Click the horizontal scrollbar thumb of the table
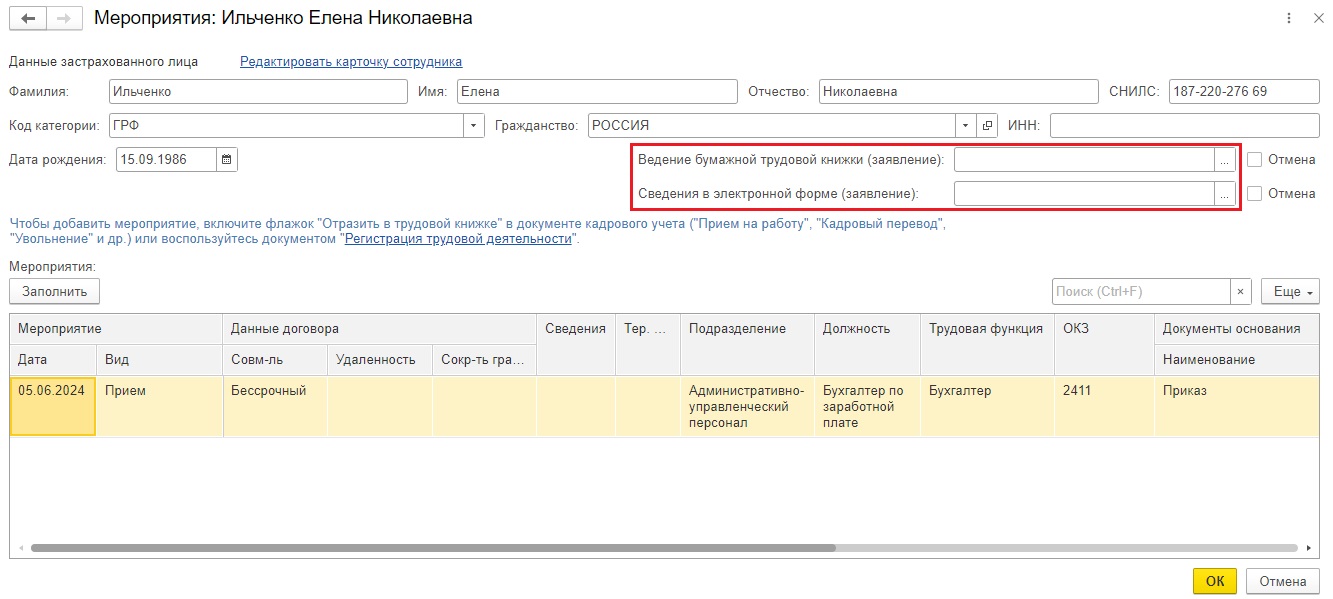Viewport: 1333px width, 599px height. coord(433,548)
